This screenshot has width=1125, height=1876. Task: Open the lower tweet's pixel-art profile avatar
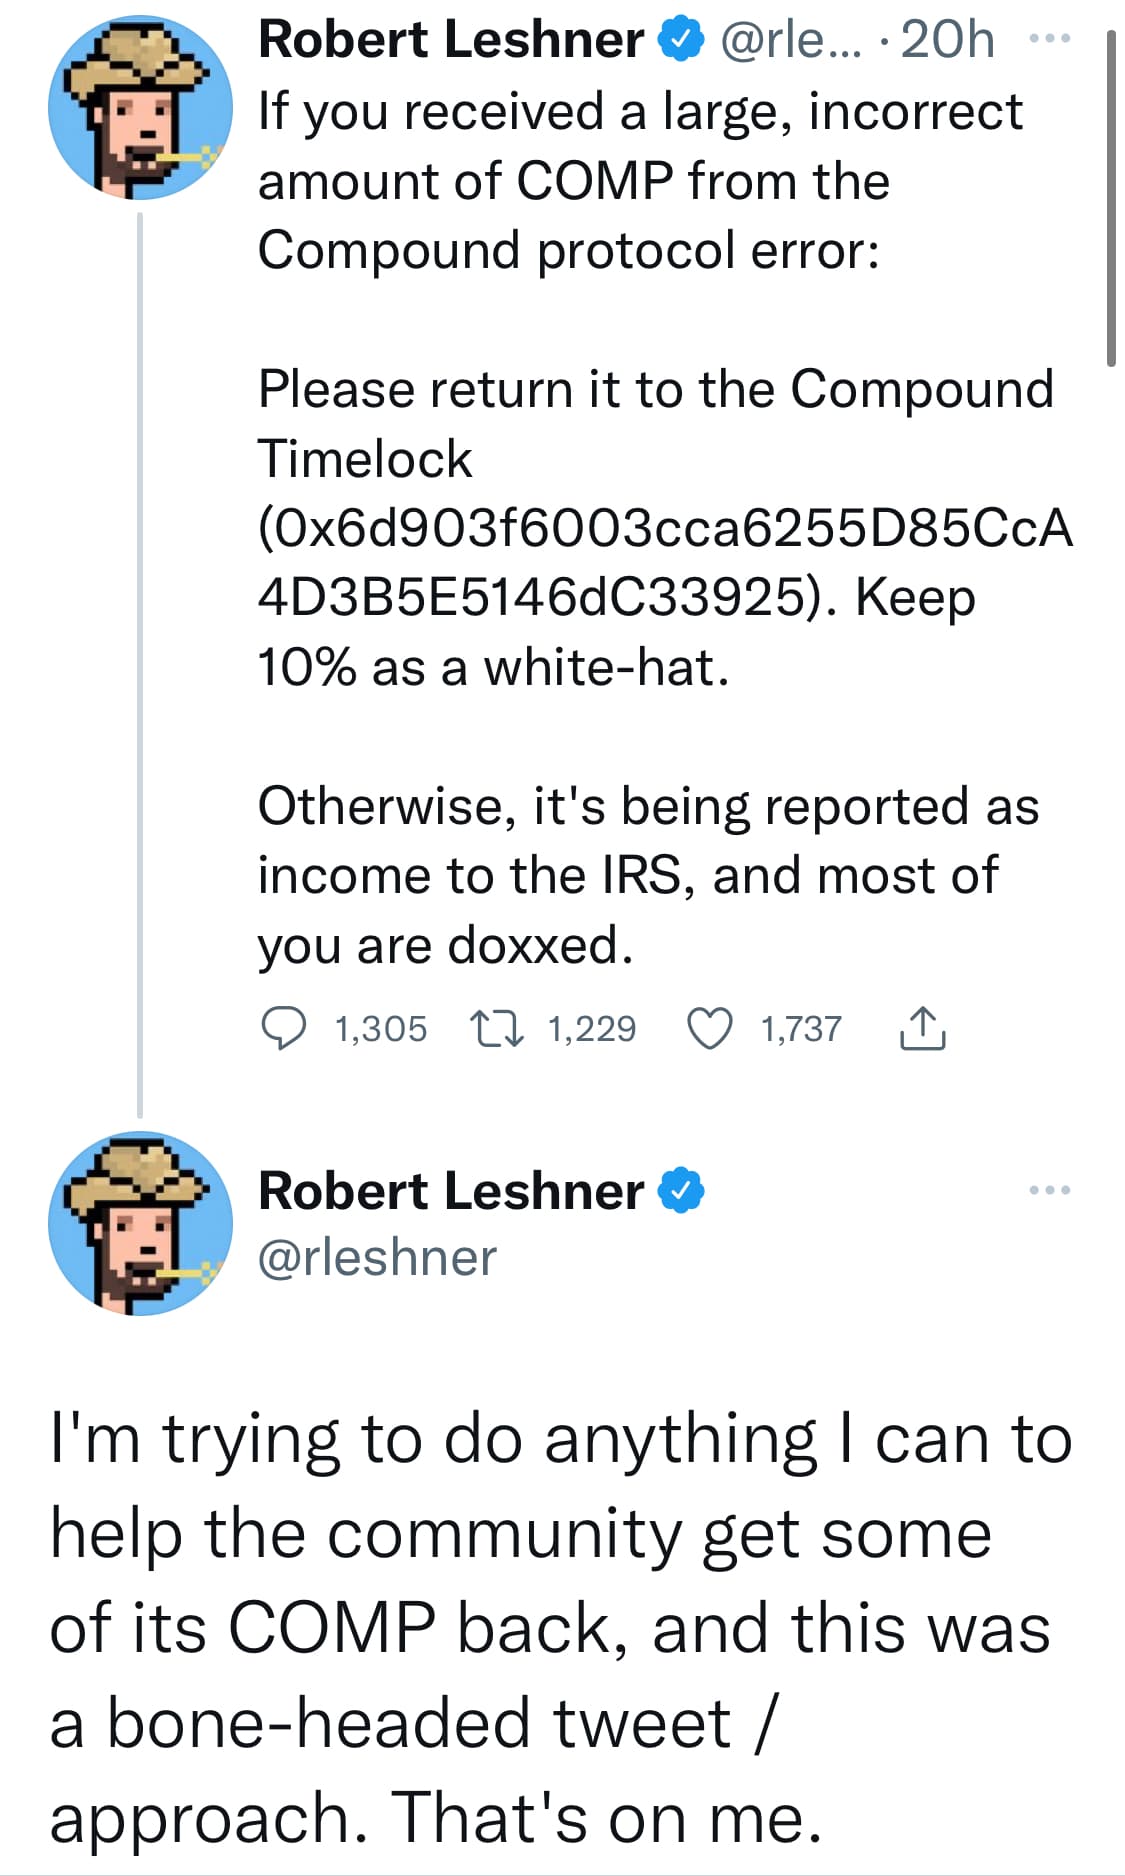click(140, 1223)
